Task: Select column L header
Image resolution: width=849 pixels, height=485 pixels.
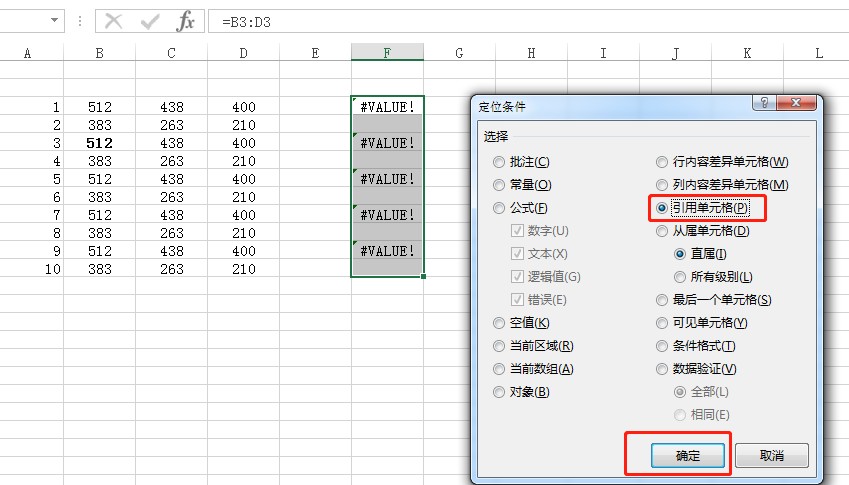Action: pyautogui.click(x=819, y=53)
